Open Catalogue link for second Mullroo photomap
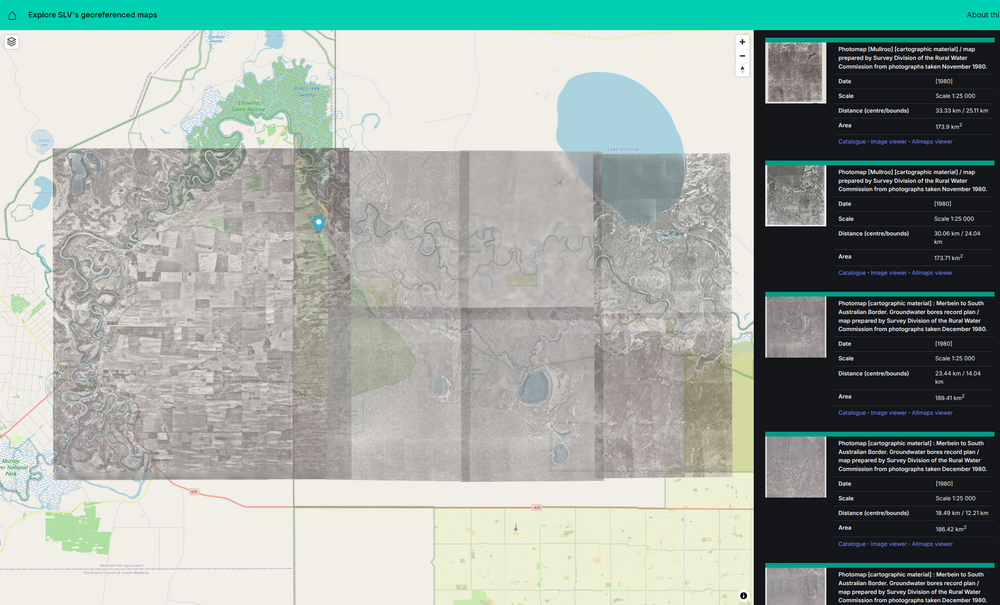 click(x=852, y=272)
